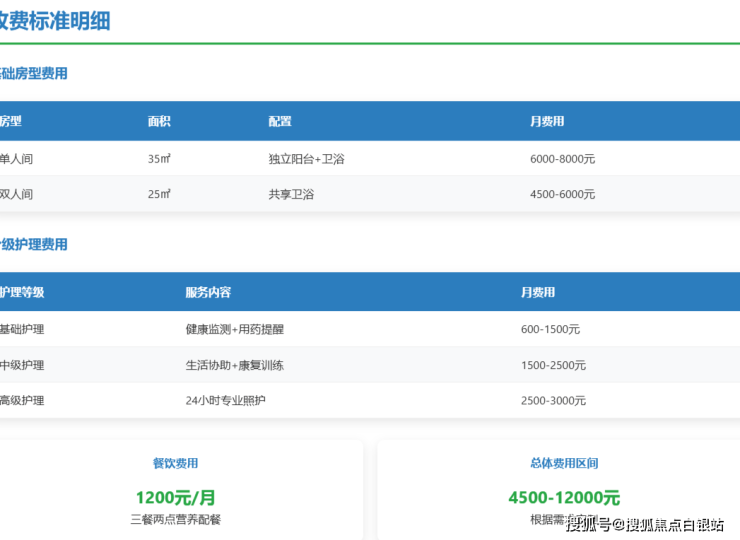
Task: Click 月费用 header in the room type table
Action: pos(547,121)
